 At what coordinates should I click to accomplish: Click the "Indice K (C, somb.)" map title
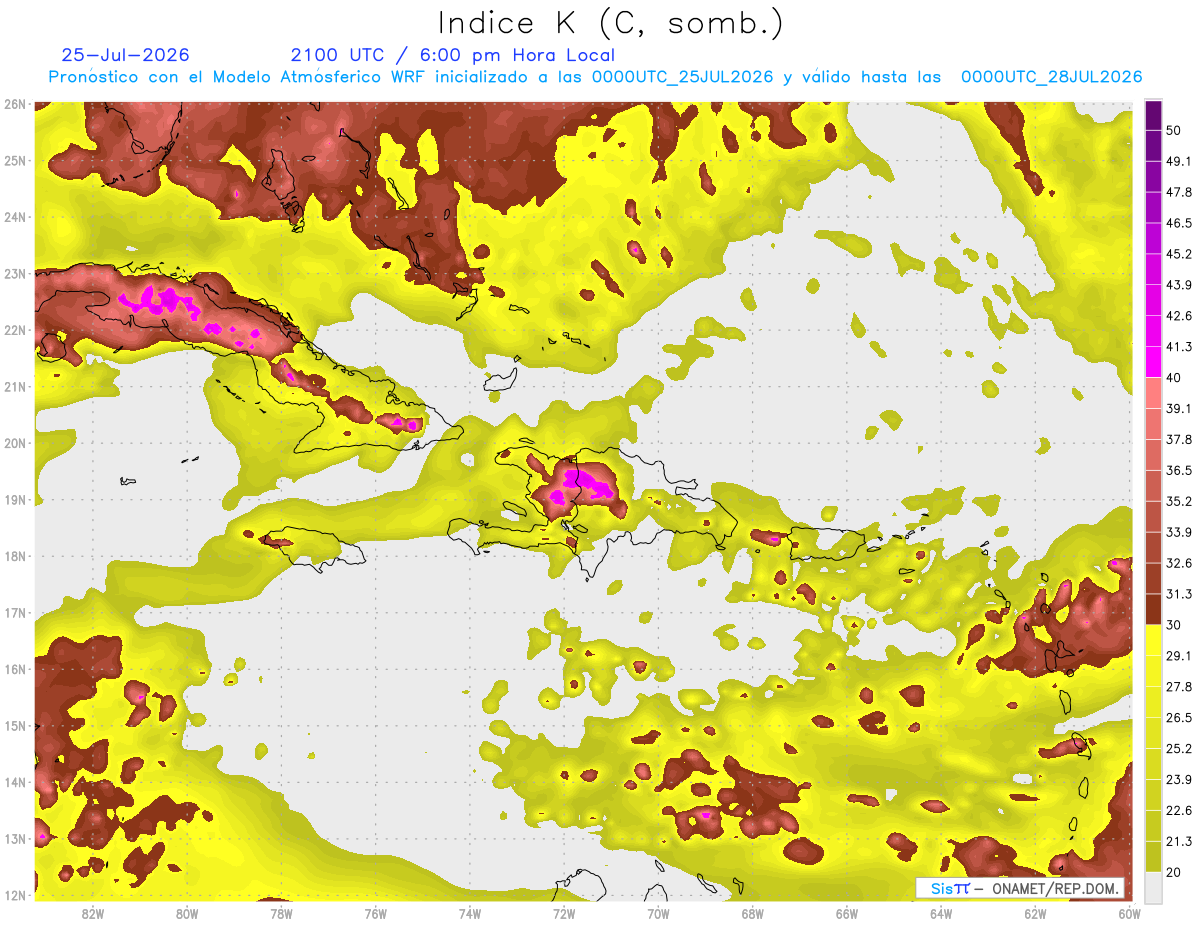tap(610, 24)
